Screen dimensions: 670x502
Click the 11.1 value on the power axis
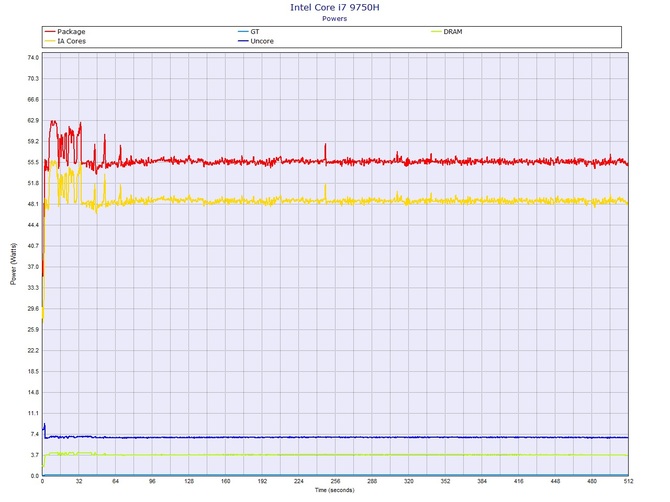[x=34, y=414]
